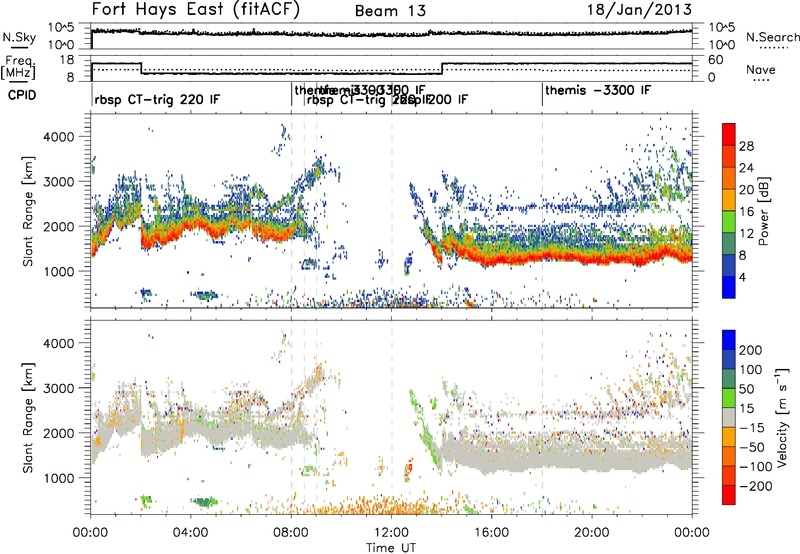Viewport: 800px width, 554px height.
Task: Click the 'Time UT' axis label
Action: tap(391, 547)
